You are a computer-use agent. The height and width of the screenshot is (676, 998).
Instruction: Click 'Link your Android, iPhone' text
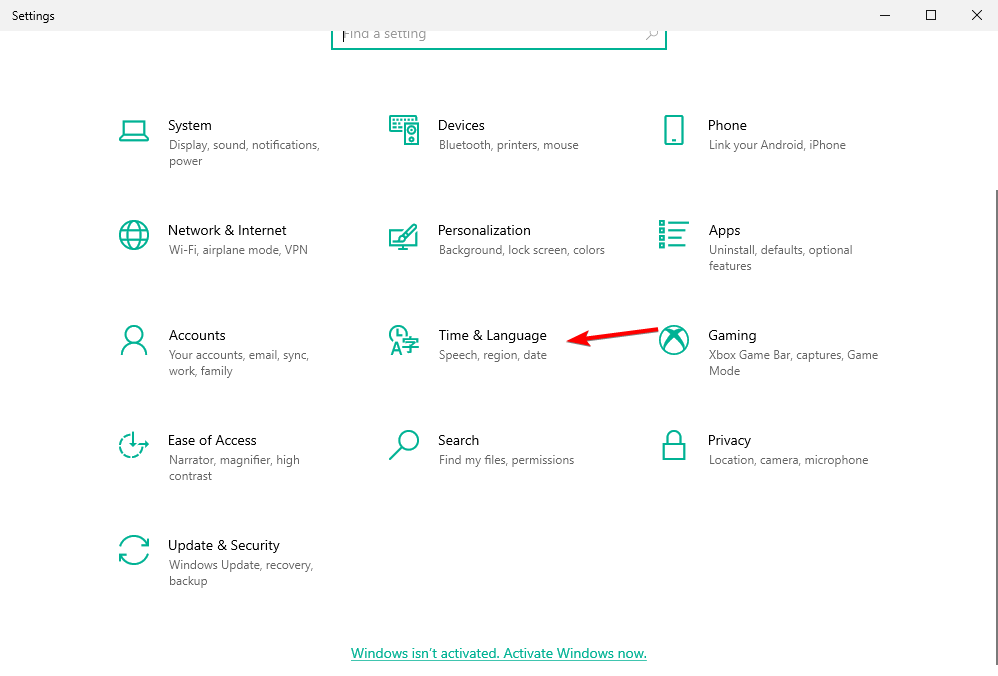(777, 145)
